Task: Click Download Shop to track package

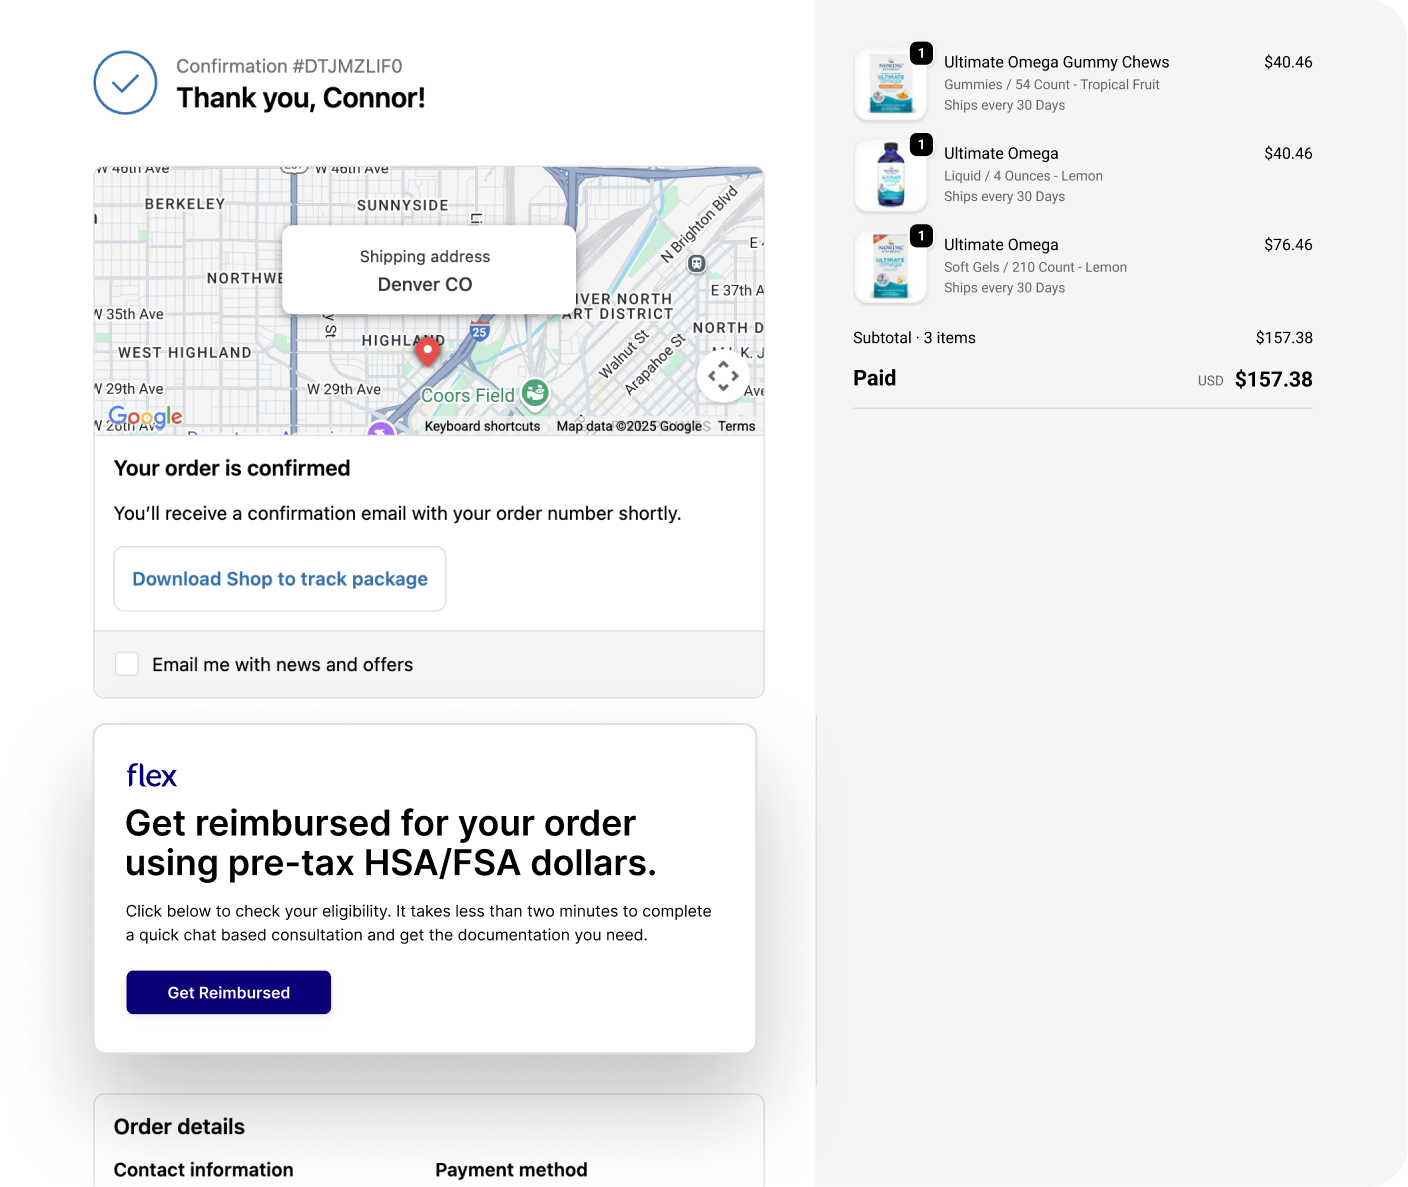Action: click(280, 579)
